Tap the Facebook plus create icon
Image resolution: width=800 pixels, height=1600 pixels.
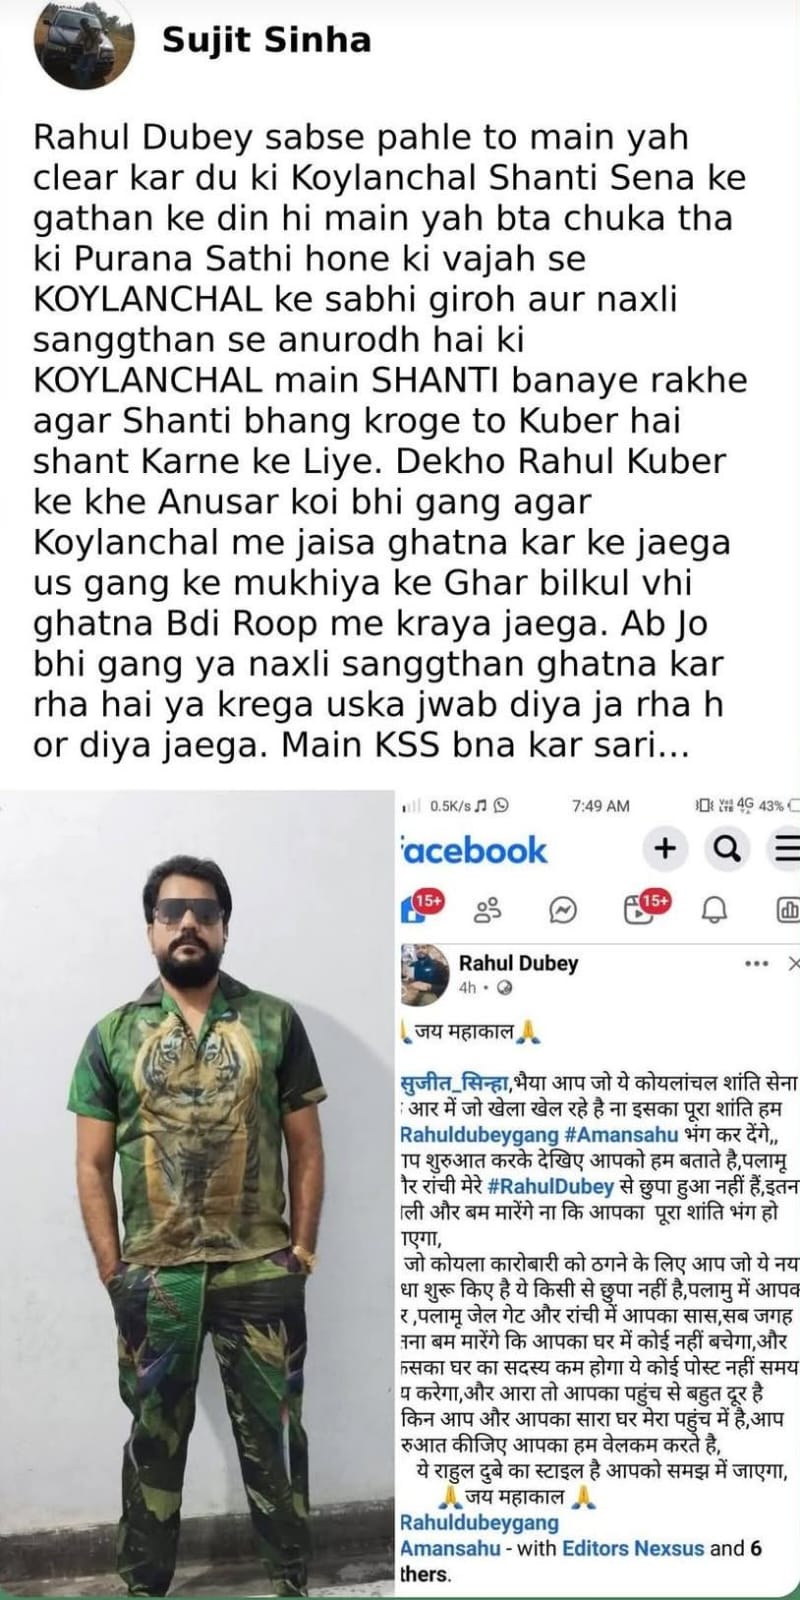click(x=665, y=849)
